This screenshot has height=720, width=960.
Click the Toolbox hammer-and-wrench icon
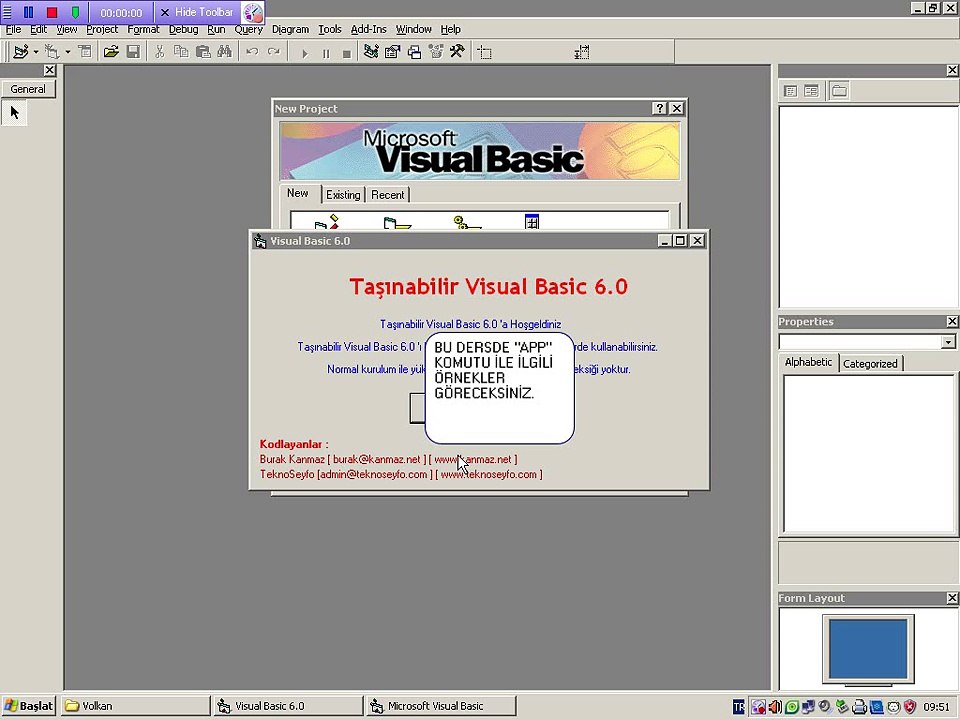457,52
